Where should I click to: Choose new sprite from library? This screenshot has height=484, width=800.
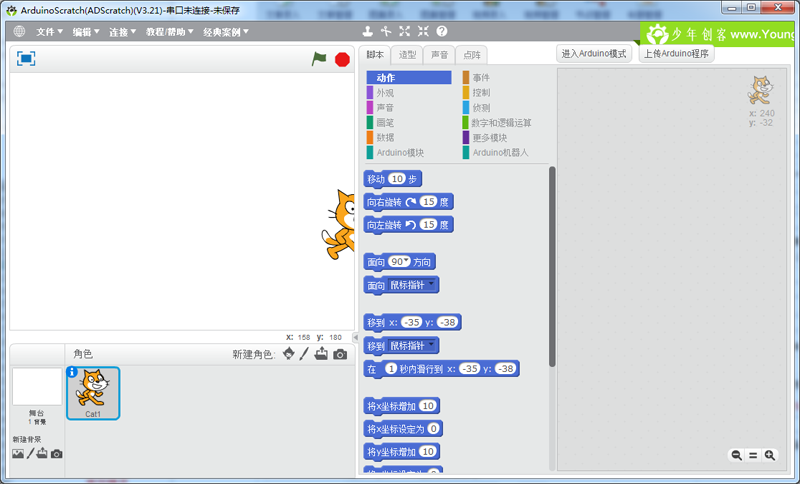(x=289, y=354)
